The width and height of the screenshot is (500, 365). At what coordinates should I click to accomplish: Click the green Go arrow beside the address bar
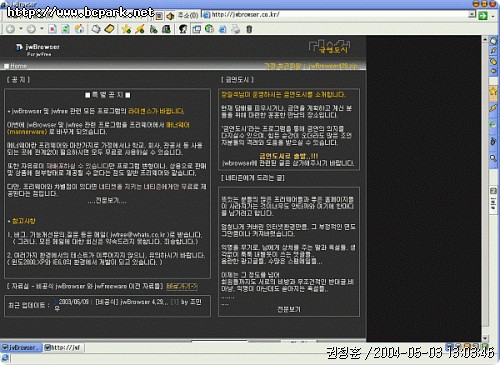pyautogui.click(x=483, y=15)
